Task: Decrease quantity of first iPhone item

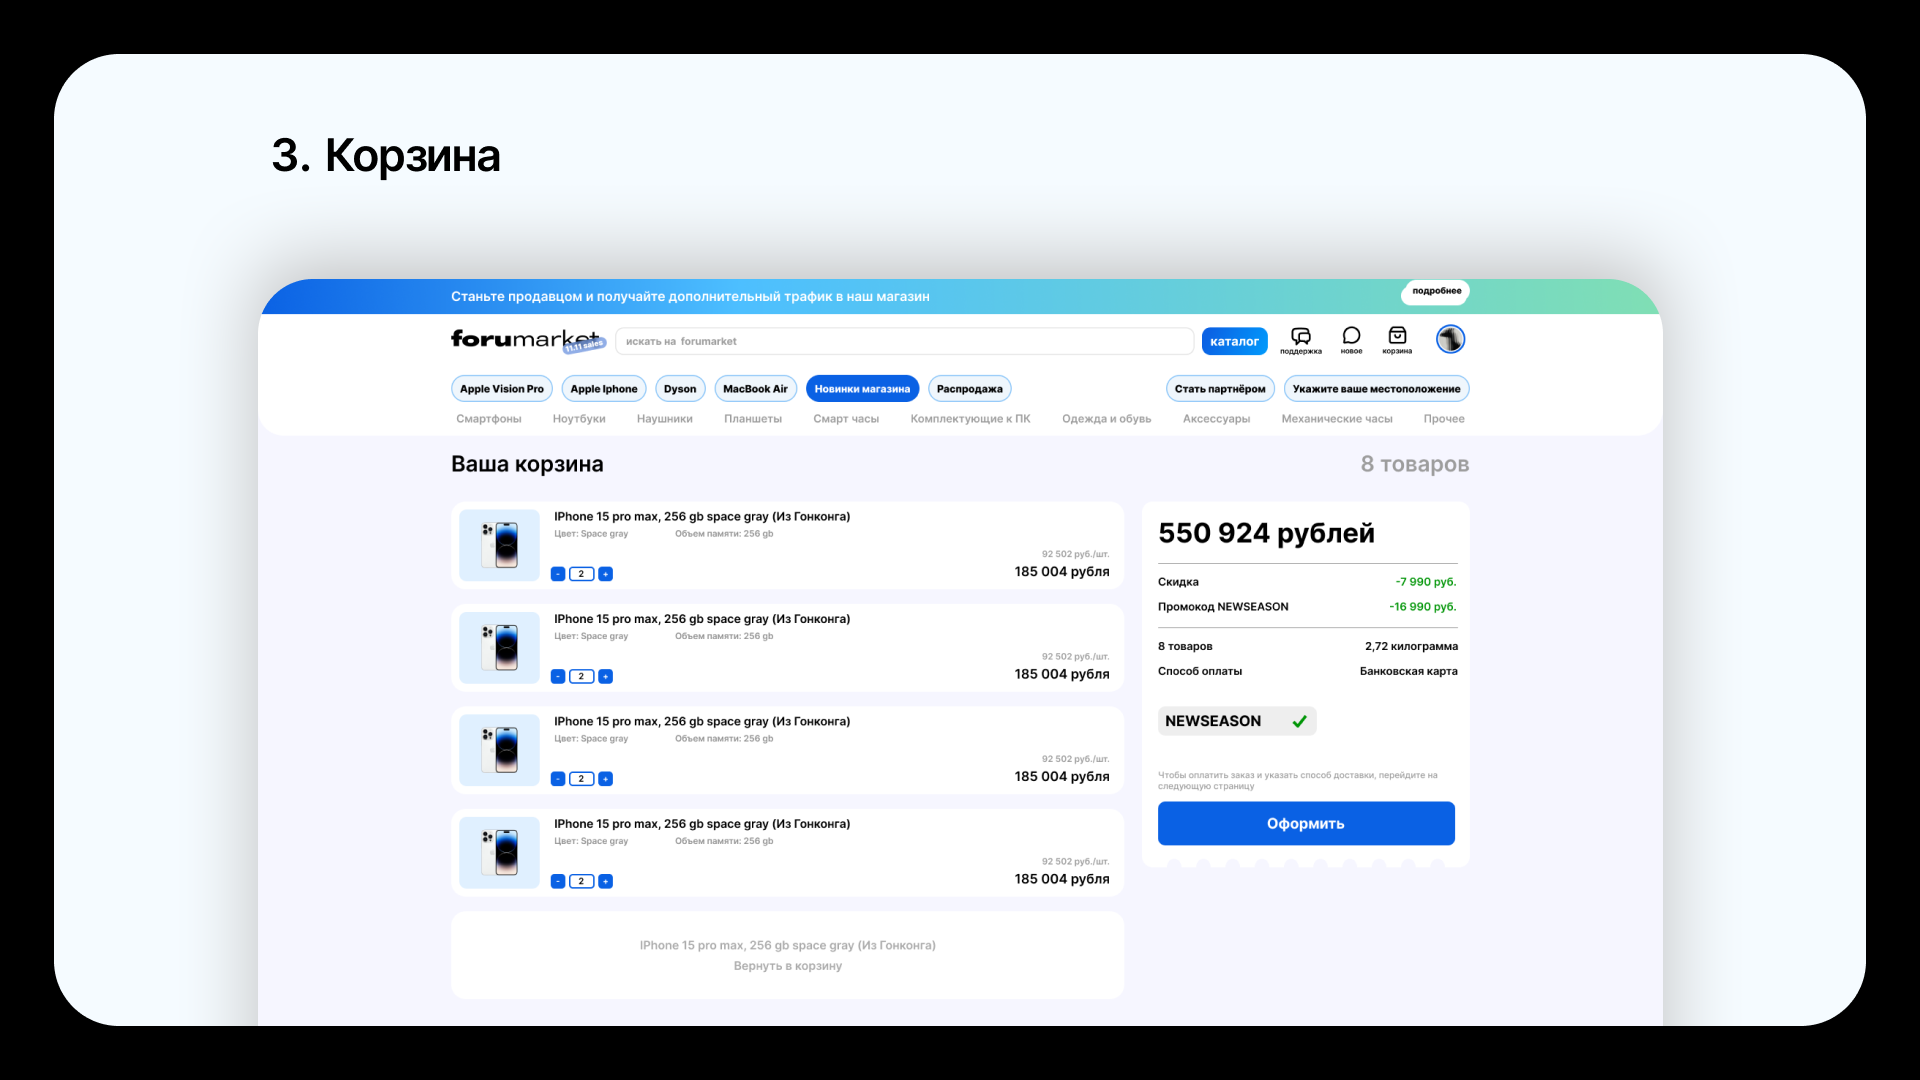Action: tap(558, 574)
